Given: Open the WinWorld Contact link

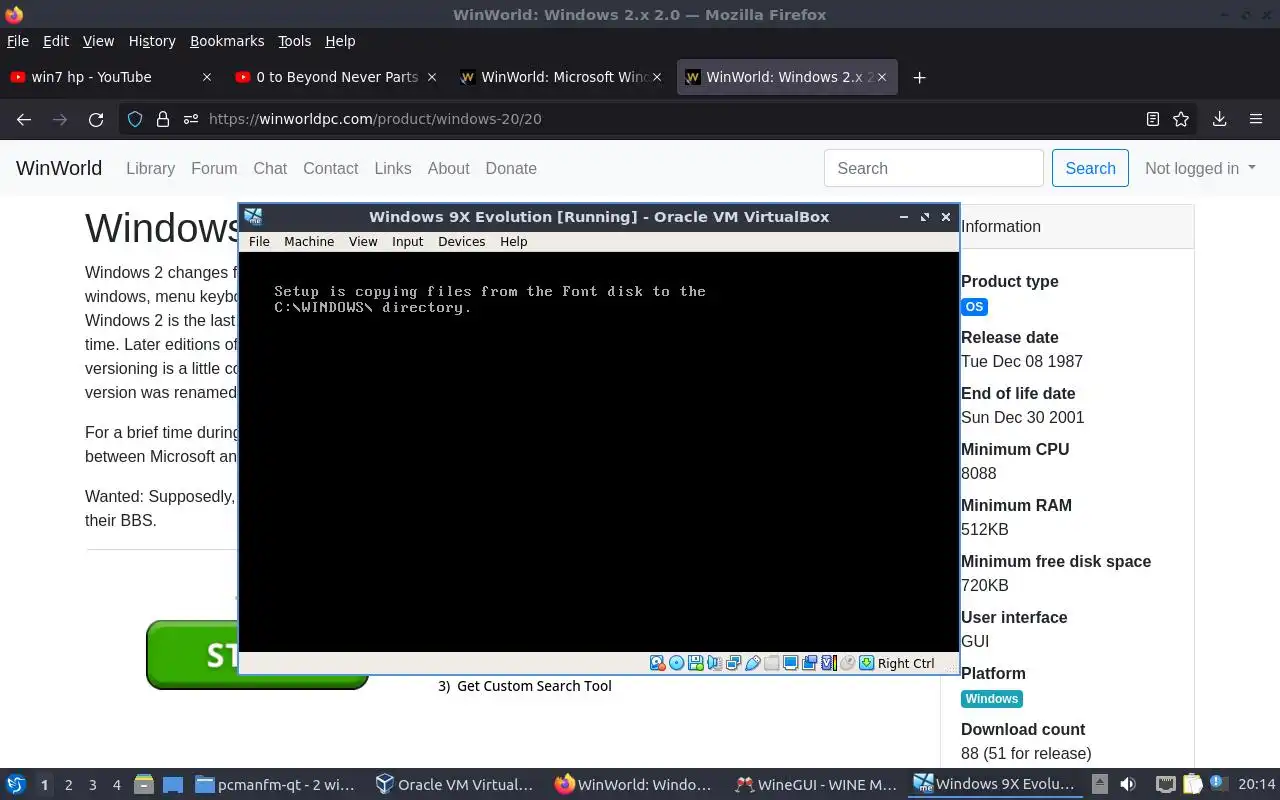Looking at the screenshot, I should point(330,168).
